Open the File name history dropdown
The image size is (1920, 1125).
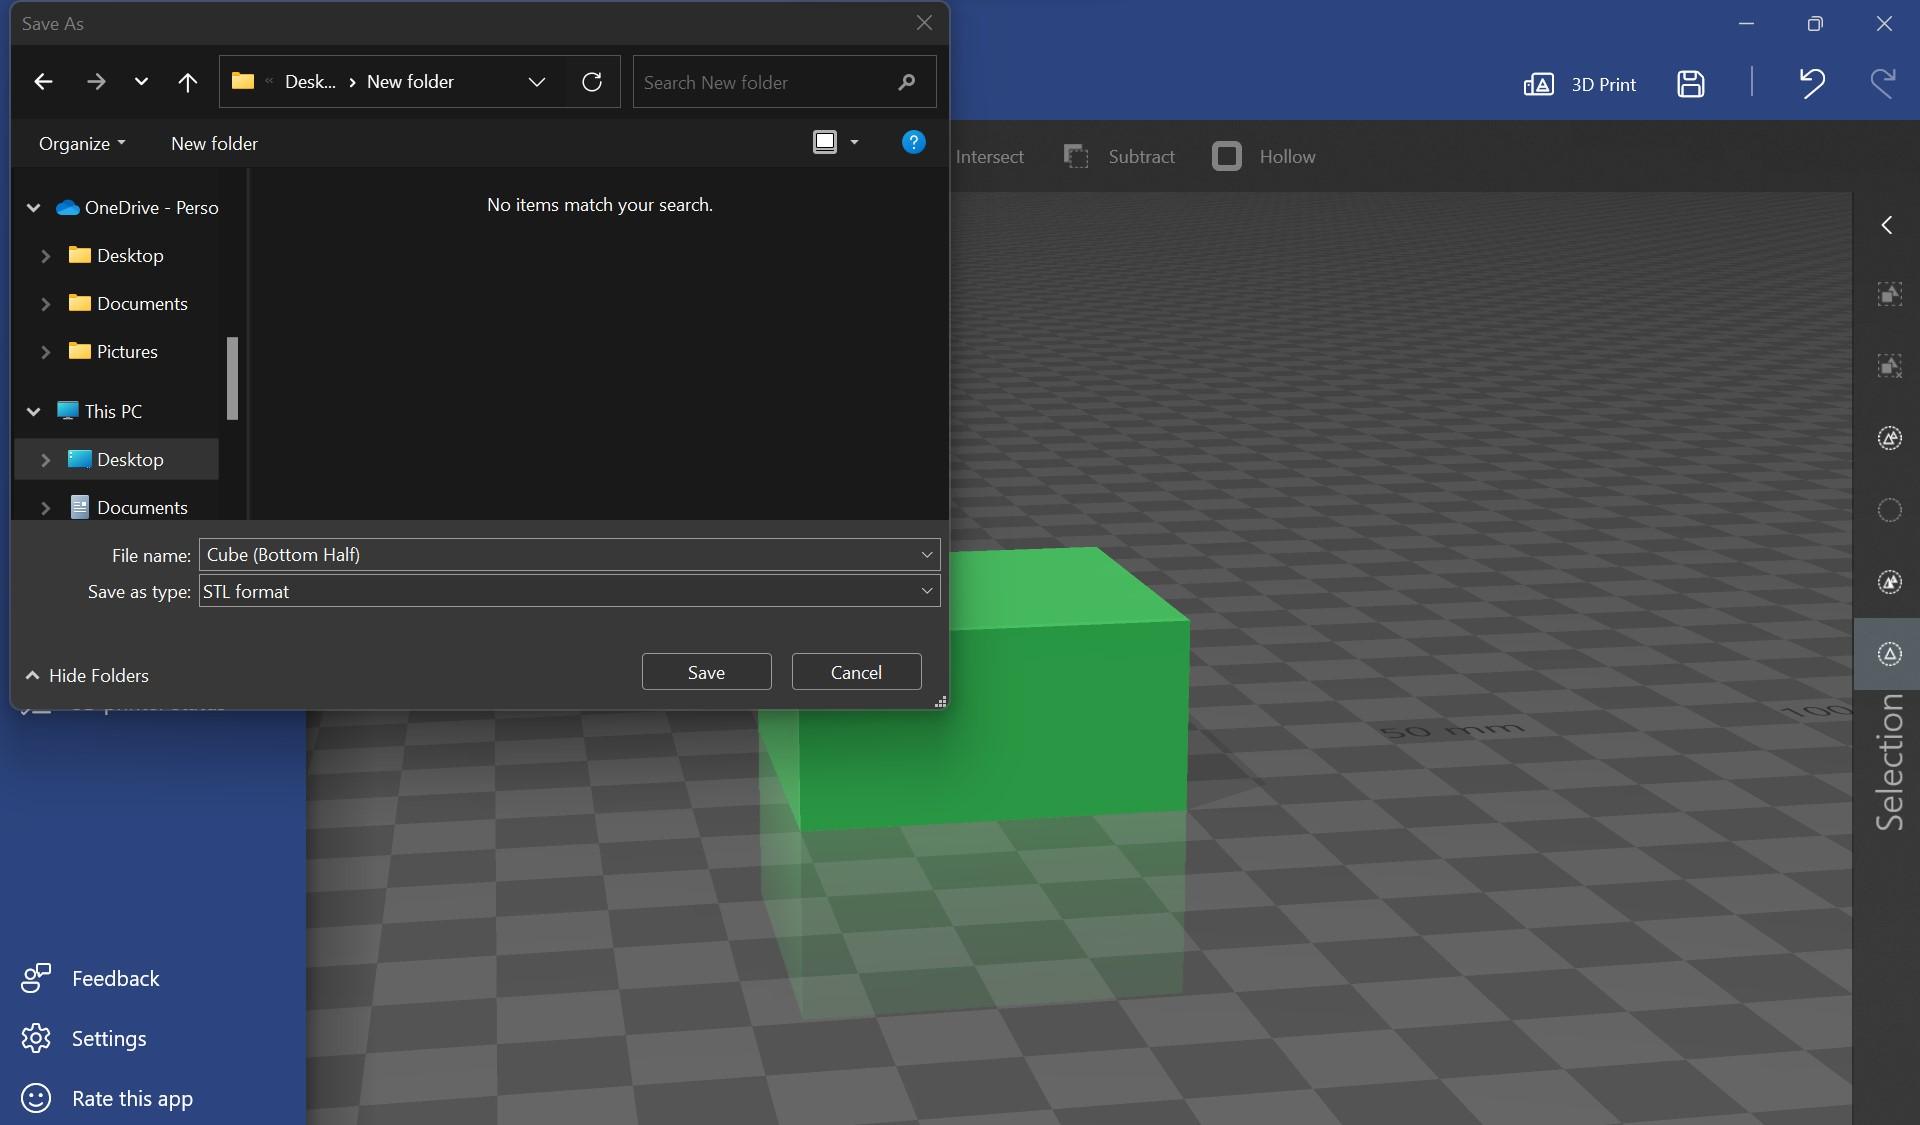[x=925, y=555]
